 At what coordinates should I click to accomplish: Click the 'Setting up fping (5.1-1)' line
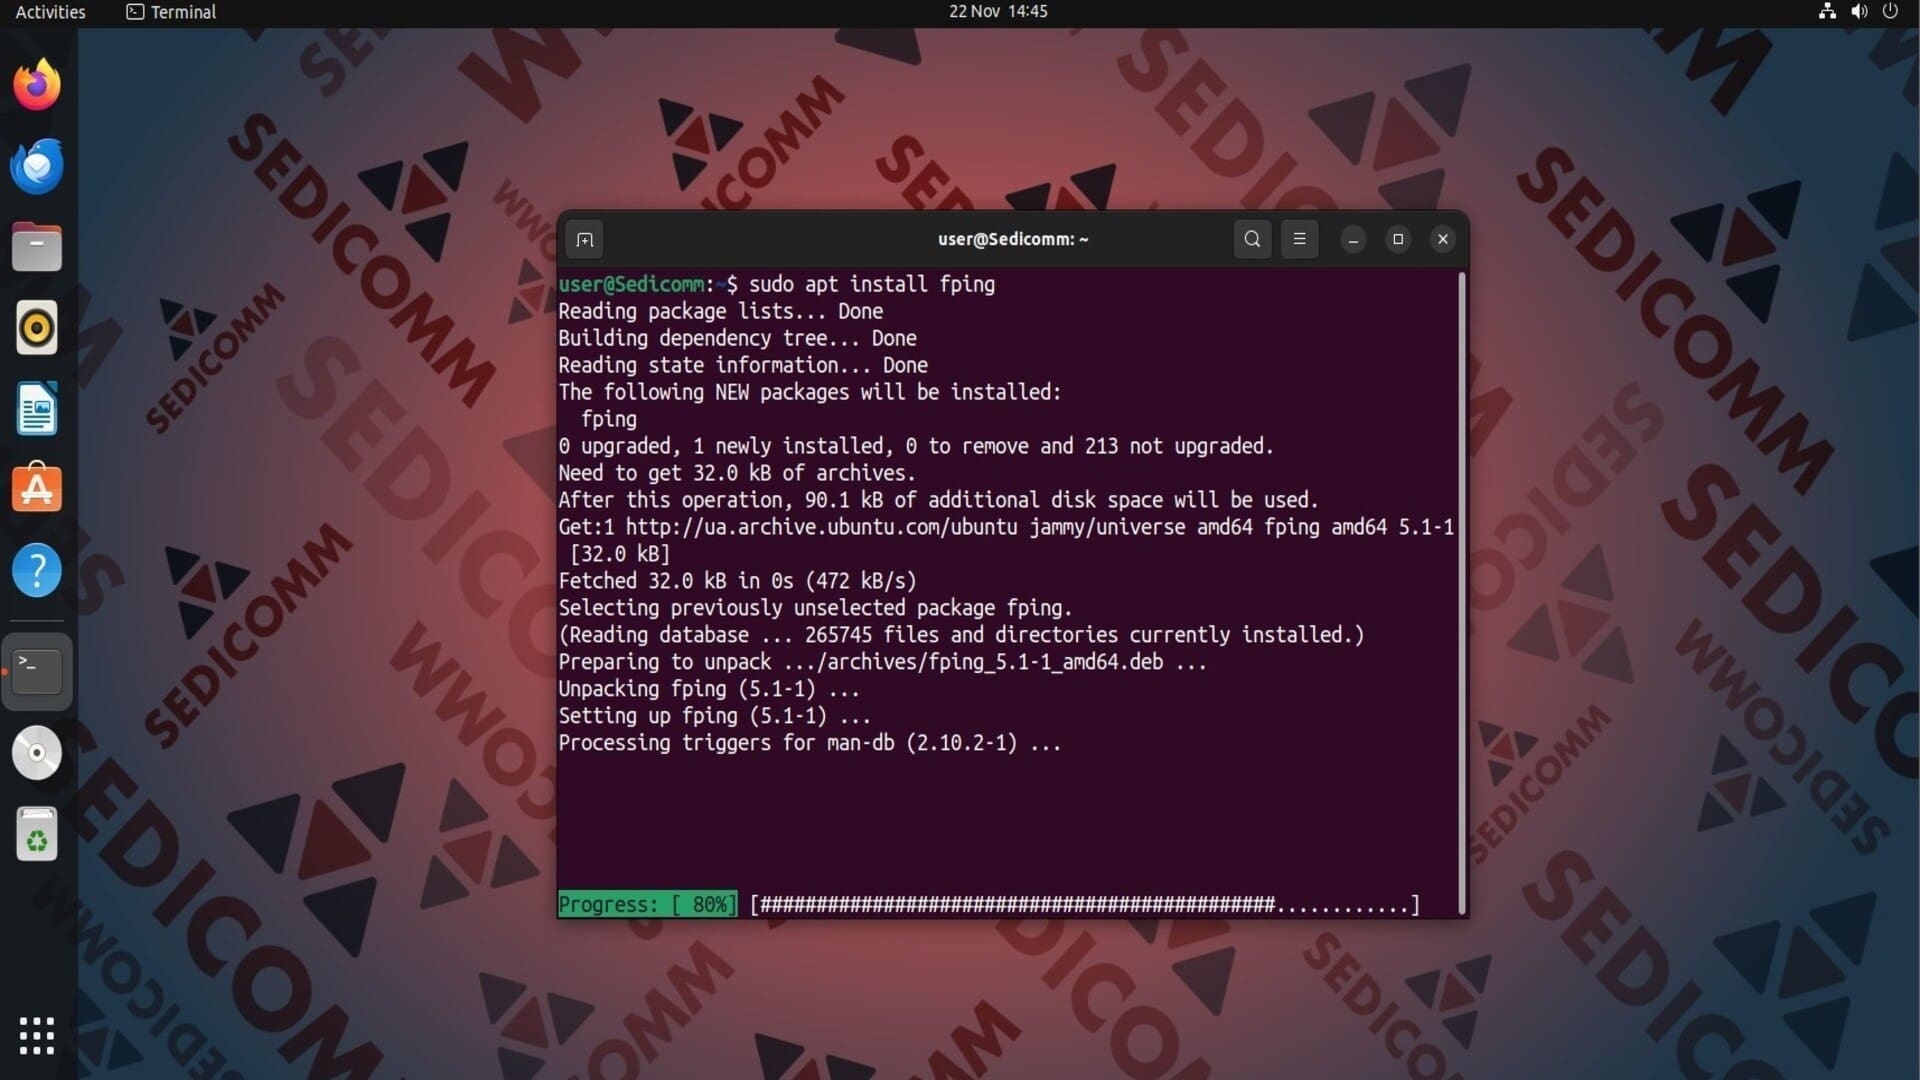(714, 716)
